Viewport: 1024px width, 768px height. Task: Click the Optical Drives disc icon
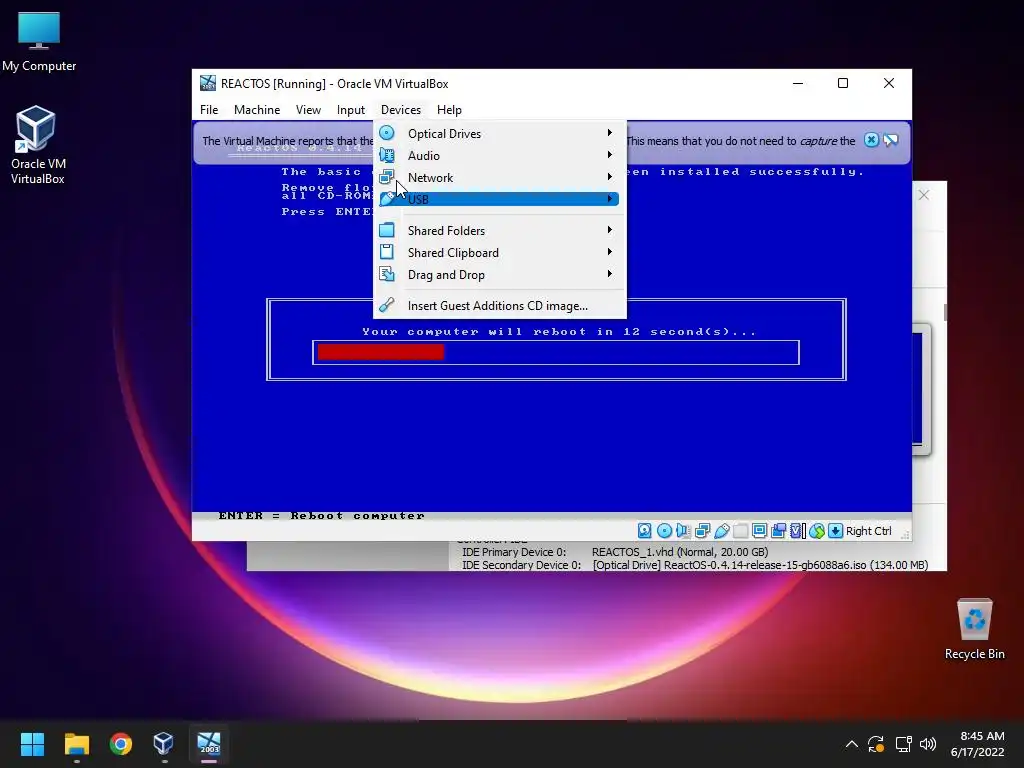[x=387, y=133]
